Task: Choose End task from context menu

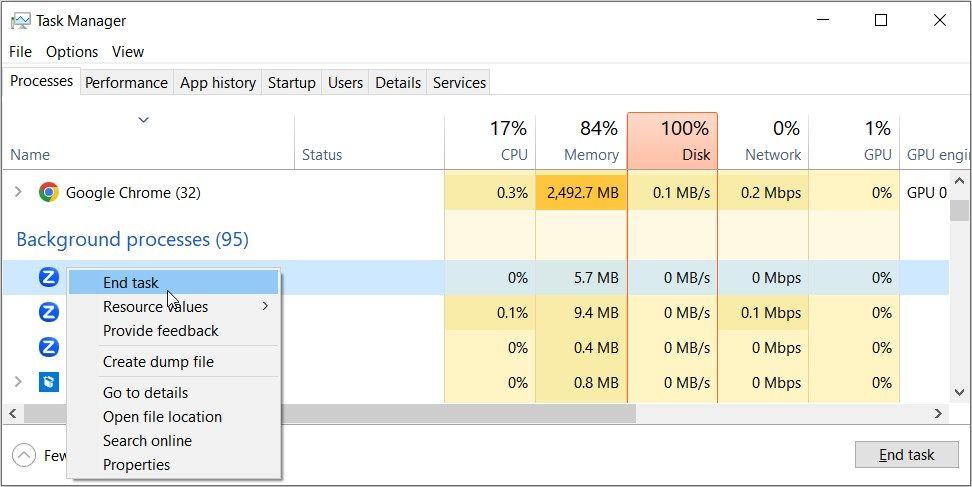Action: tap(131, 283)
